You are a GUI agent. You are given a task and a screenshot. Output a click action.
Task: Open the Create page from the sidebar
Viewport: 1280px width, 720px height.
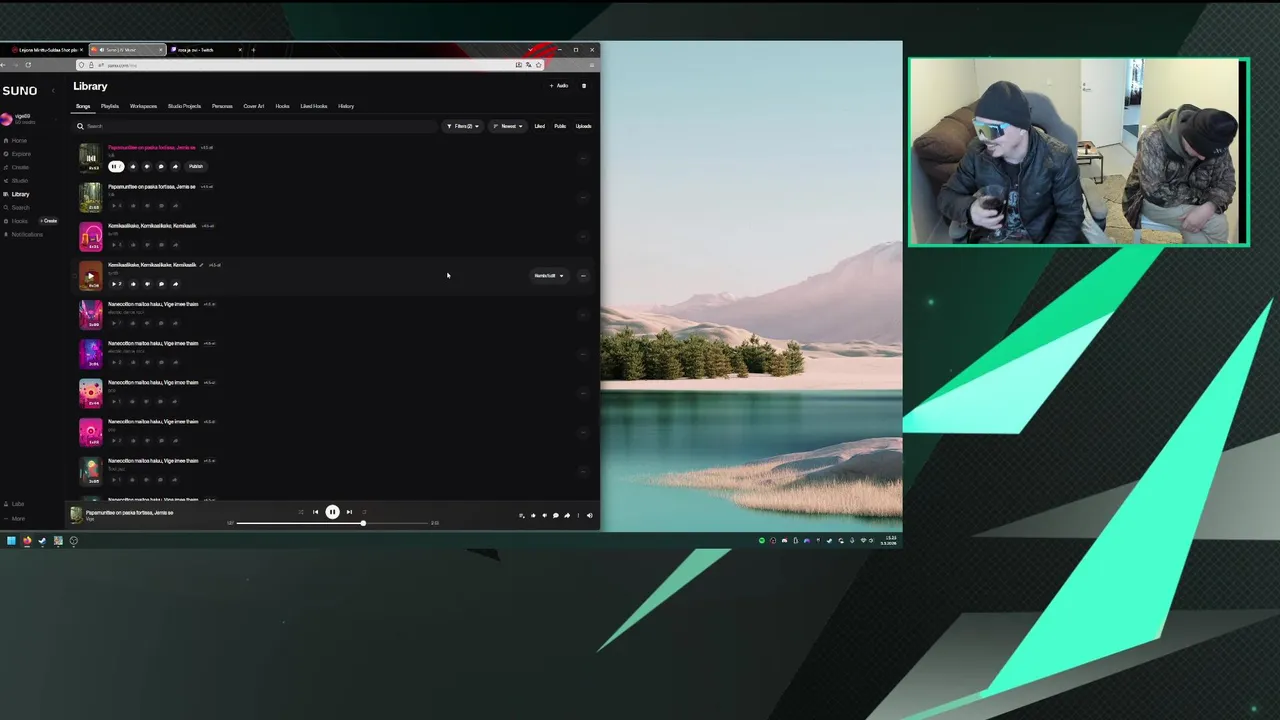click(x=16, y=167)
